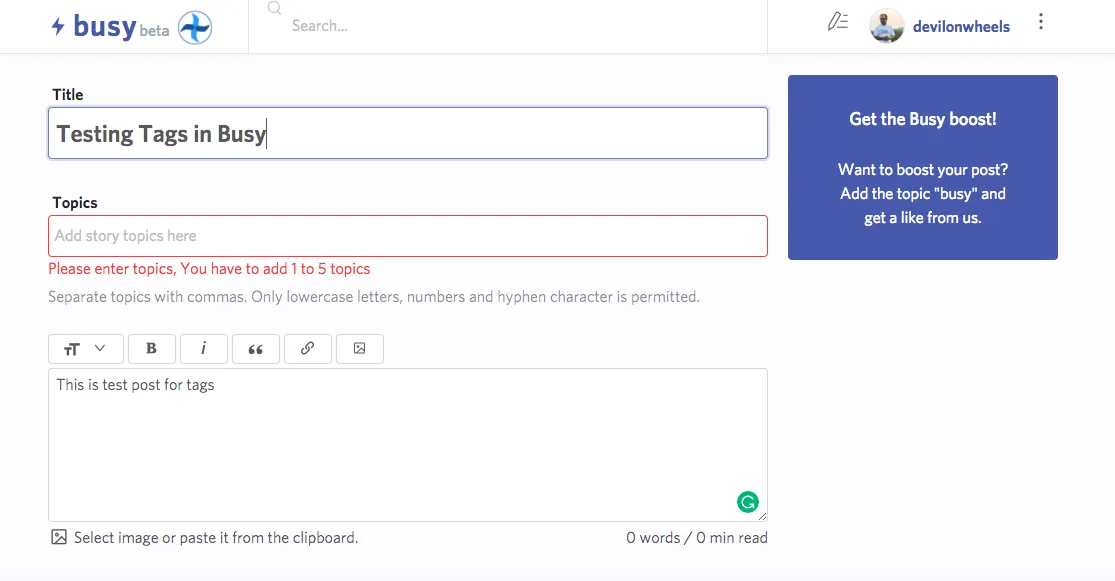Image resolution: width=1115 pixels, height=581 pixels.
Task: Click the Topics input field
Action: [408, 236]
